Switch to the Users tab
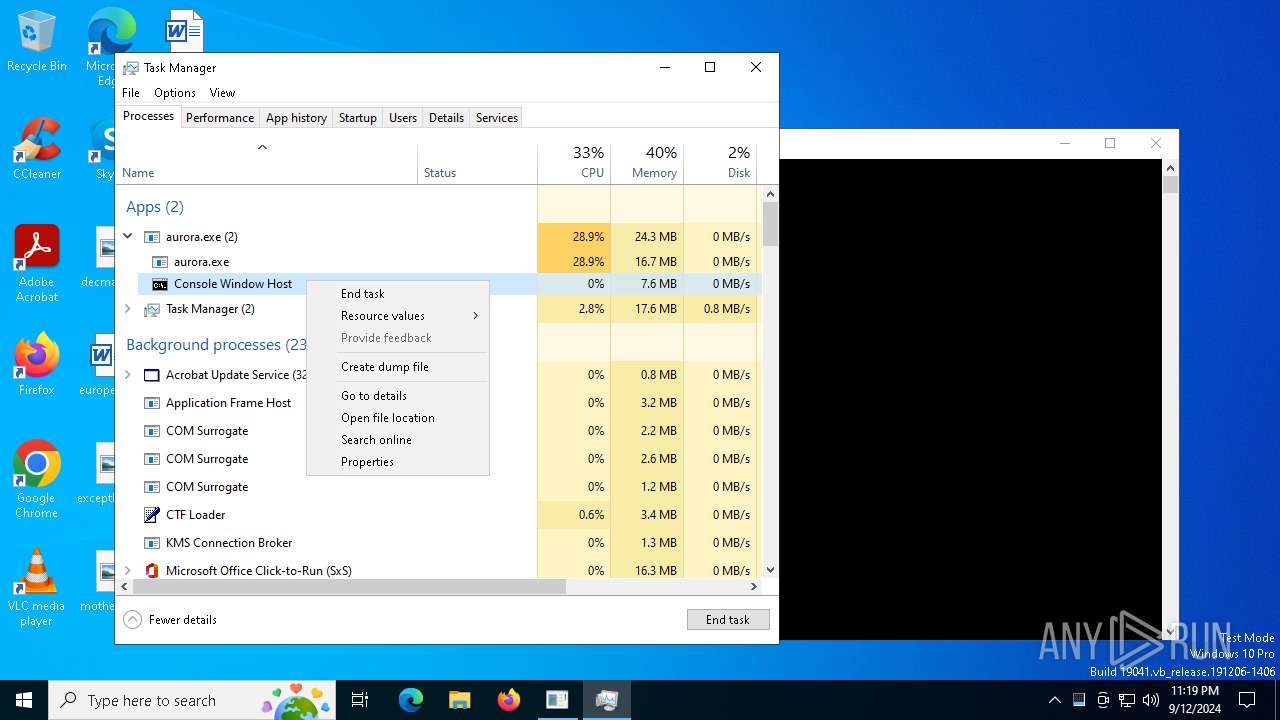Viewport: 1280px width, 720px height. tap(403, 118)
